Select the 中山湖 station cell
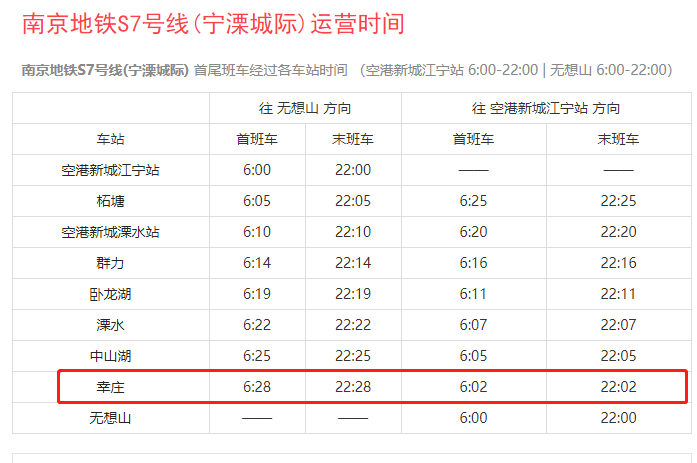The image size is (697, 463). [110, 356]
